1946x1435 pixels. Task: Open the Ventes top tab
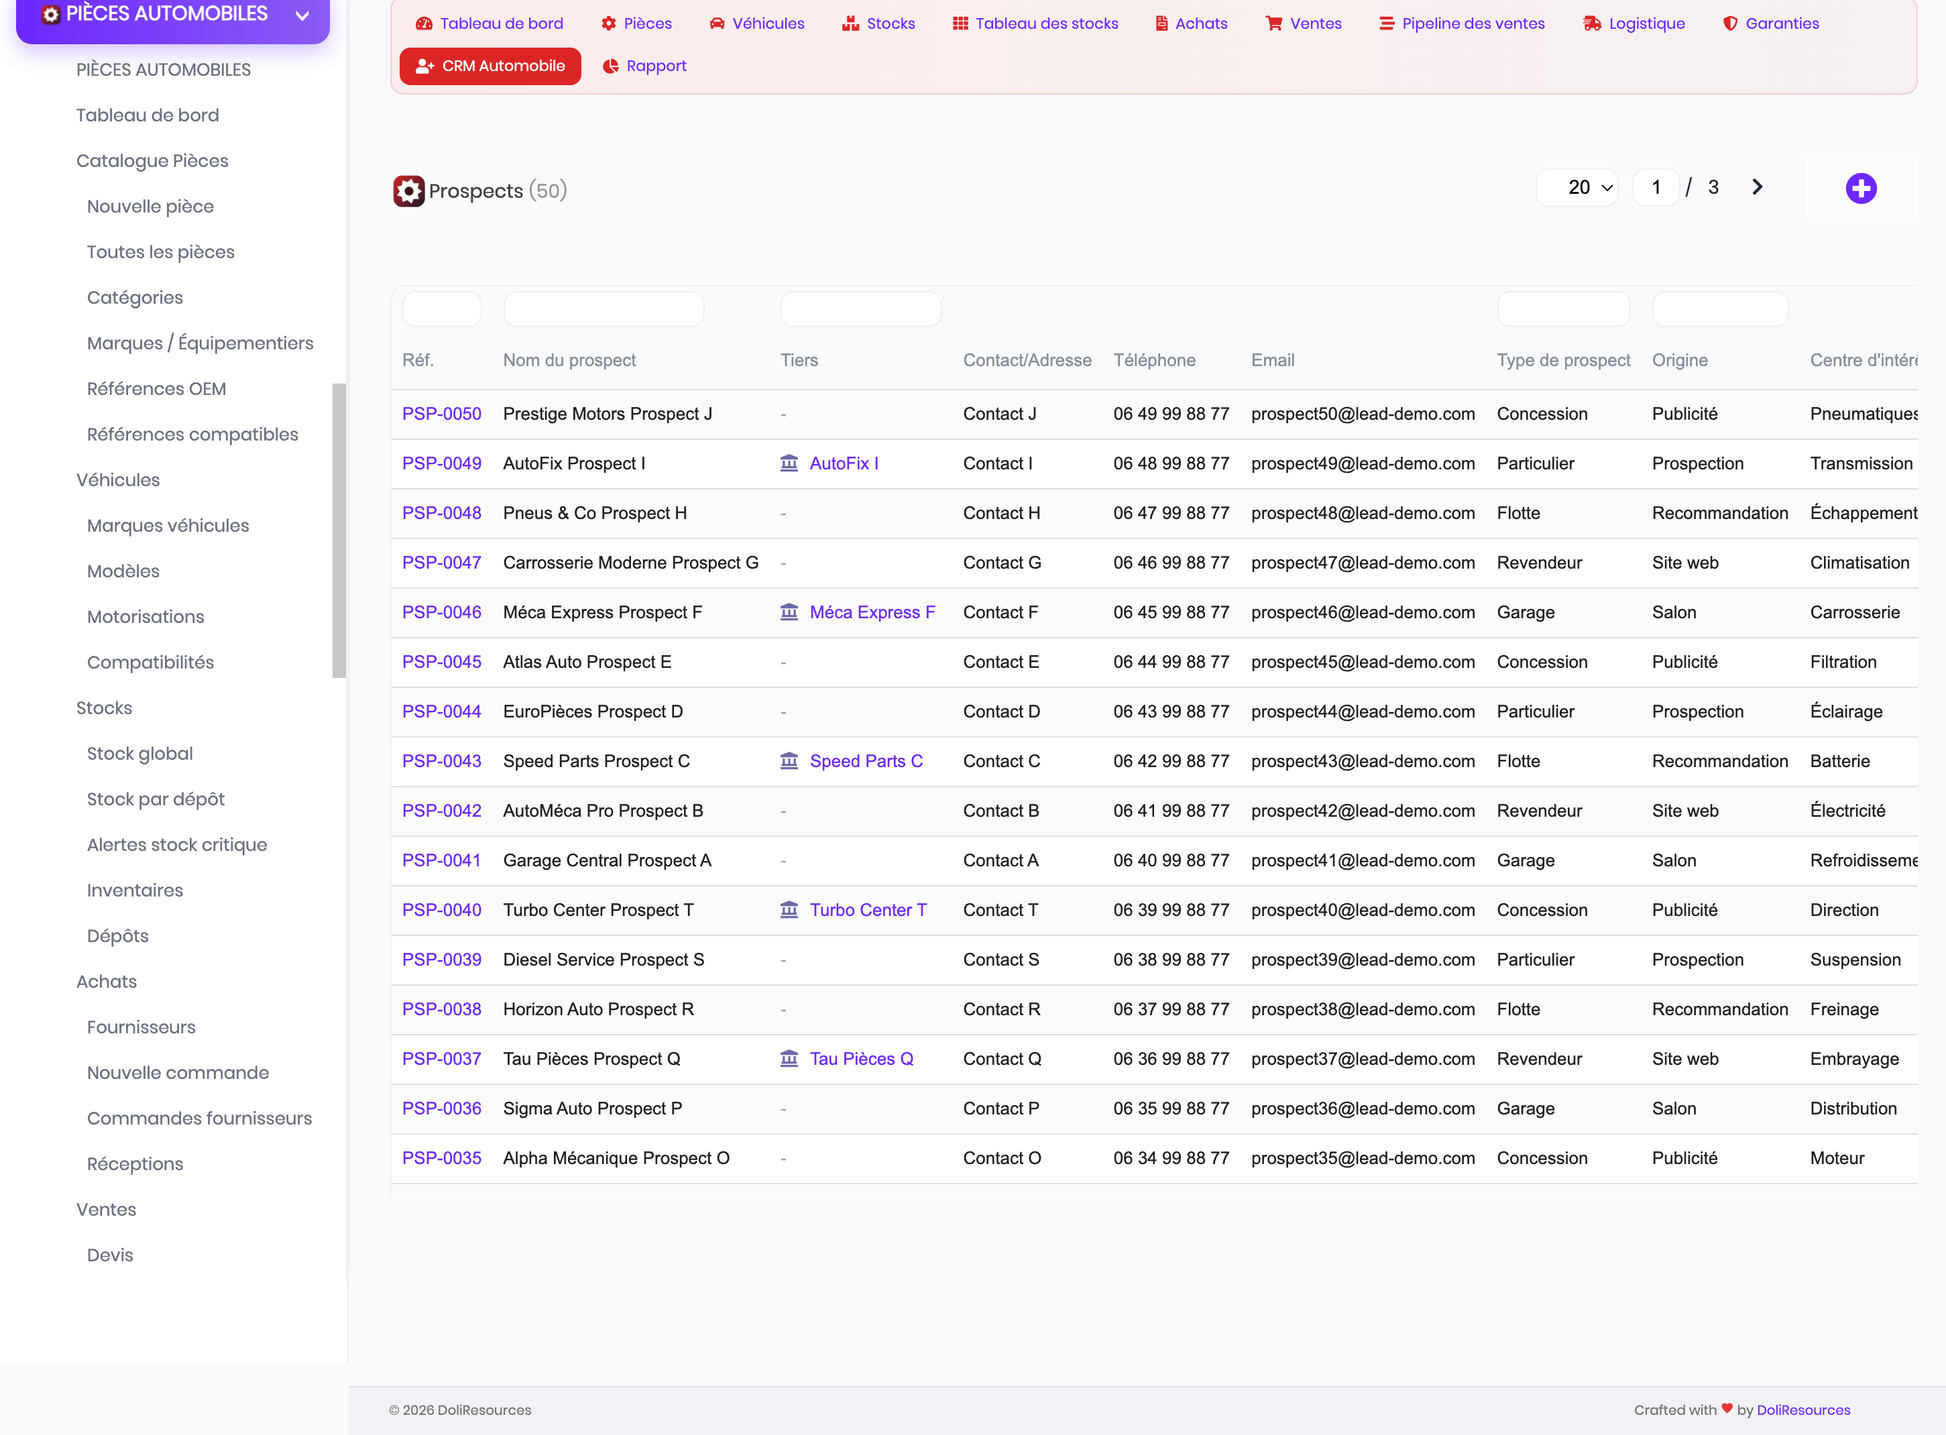coord(1303,24)
